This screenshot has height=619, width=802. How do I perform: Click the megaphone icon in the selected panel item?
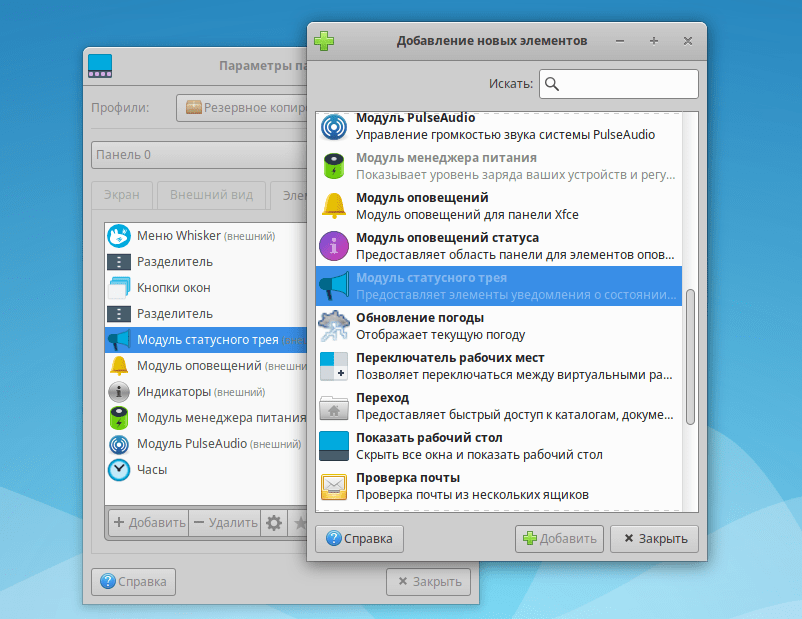click(119, 340)
